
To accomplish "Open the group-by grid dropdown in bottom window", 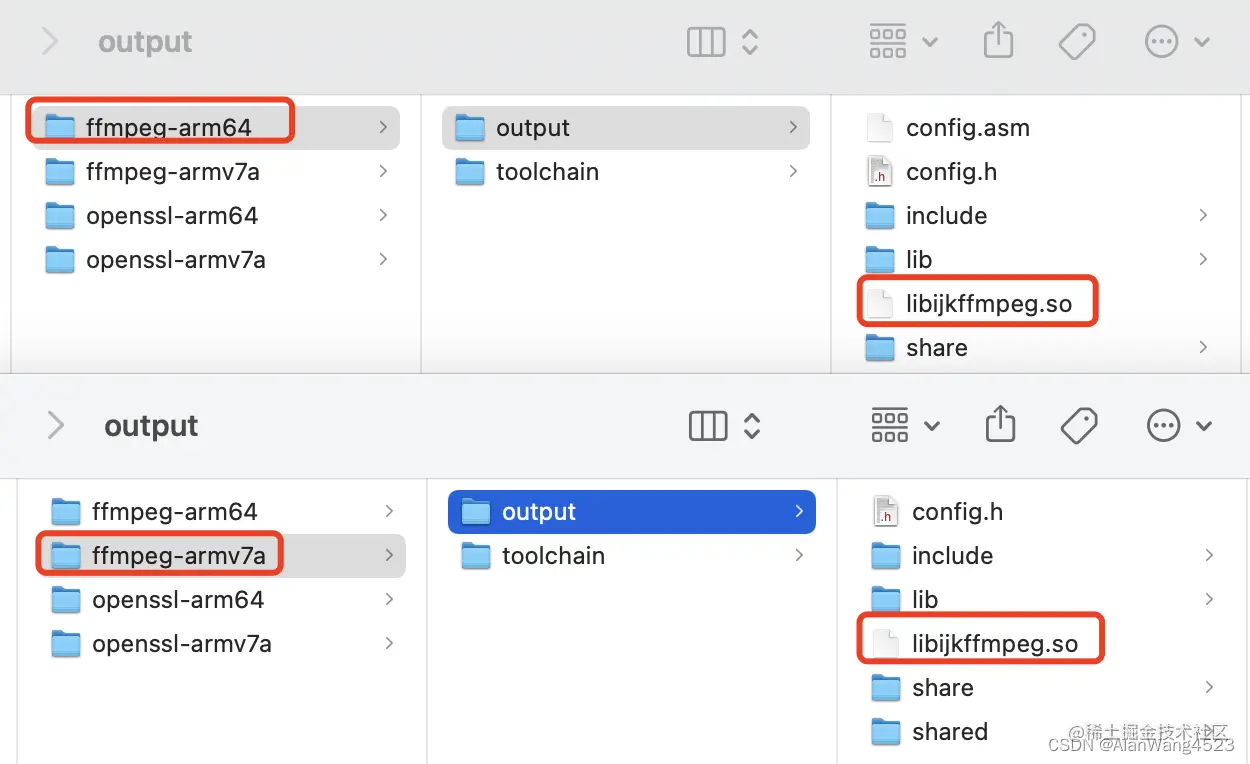I will 904,426.
